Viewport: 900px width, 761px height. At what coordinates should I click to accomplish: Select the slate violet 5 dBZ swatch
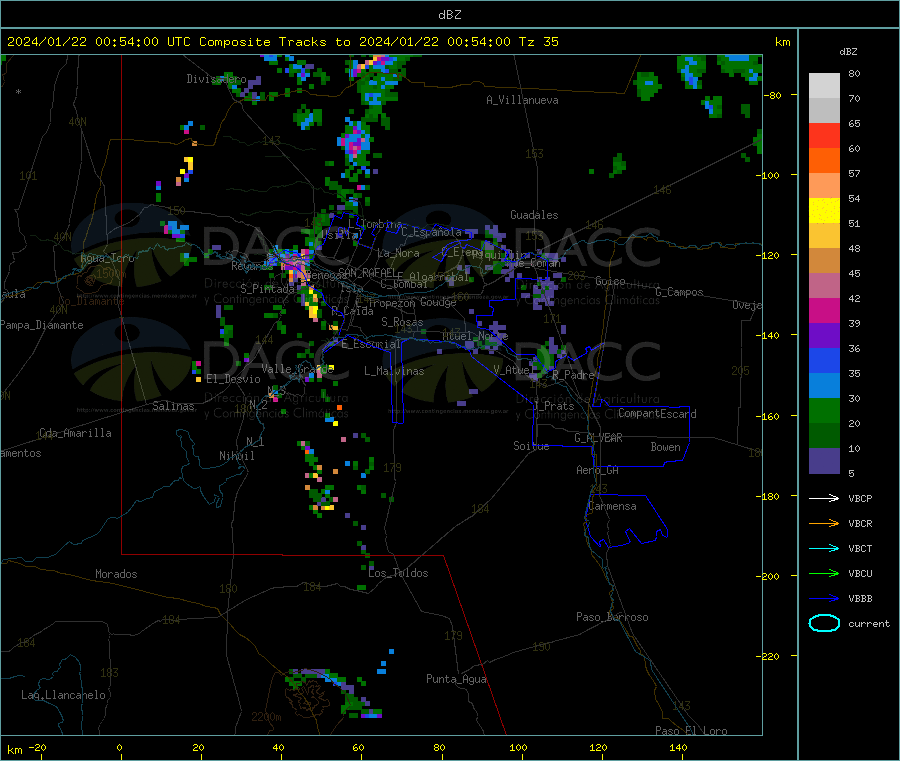pos(824,461)
